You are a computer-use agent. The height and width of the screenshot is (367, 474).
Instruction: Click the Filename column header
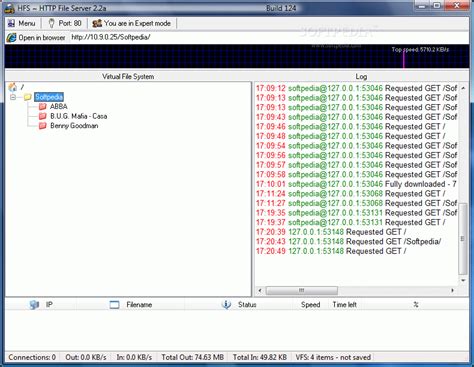tap(139, 305)
